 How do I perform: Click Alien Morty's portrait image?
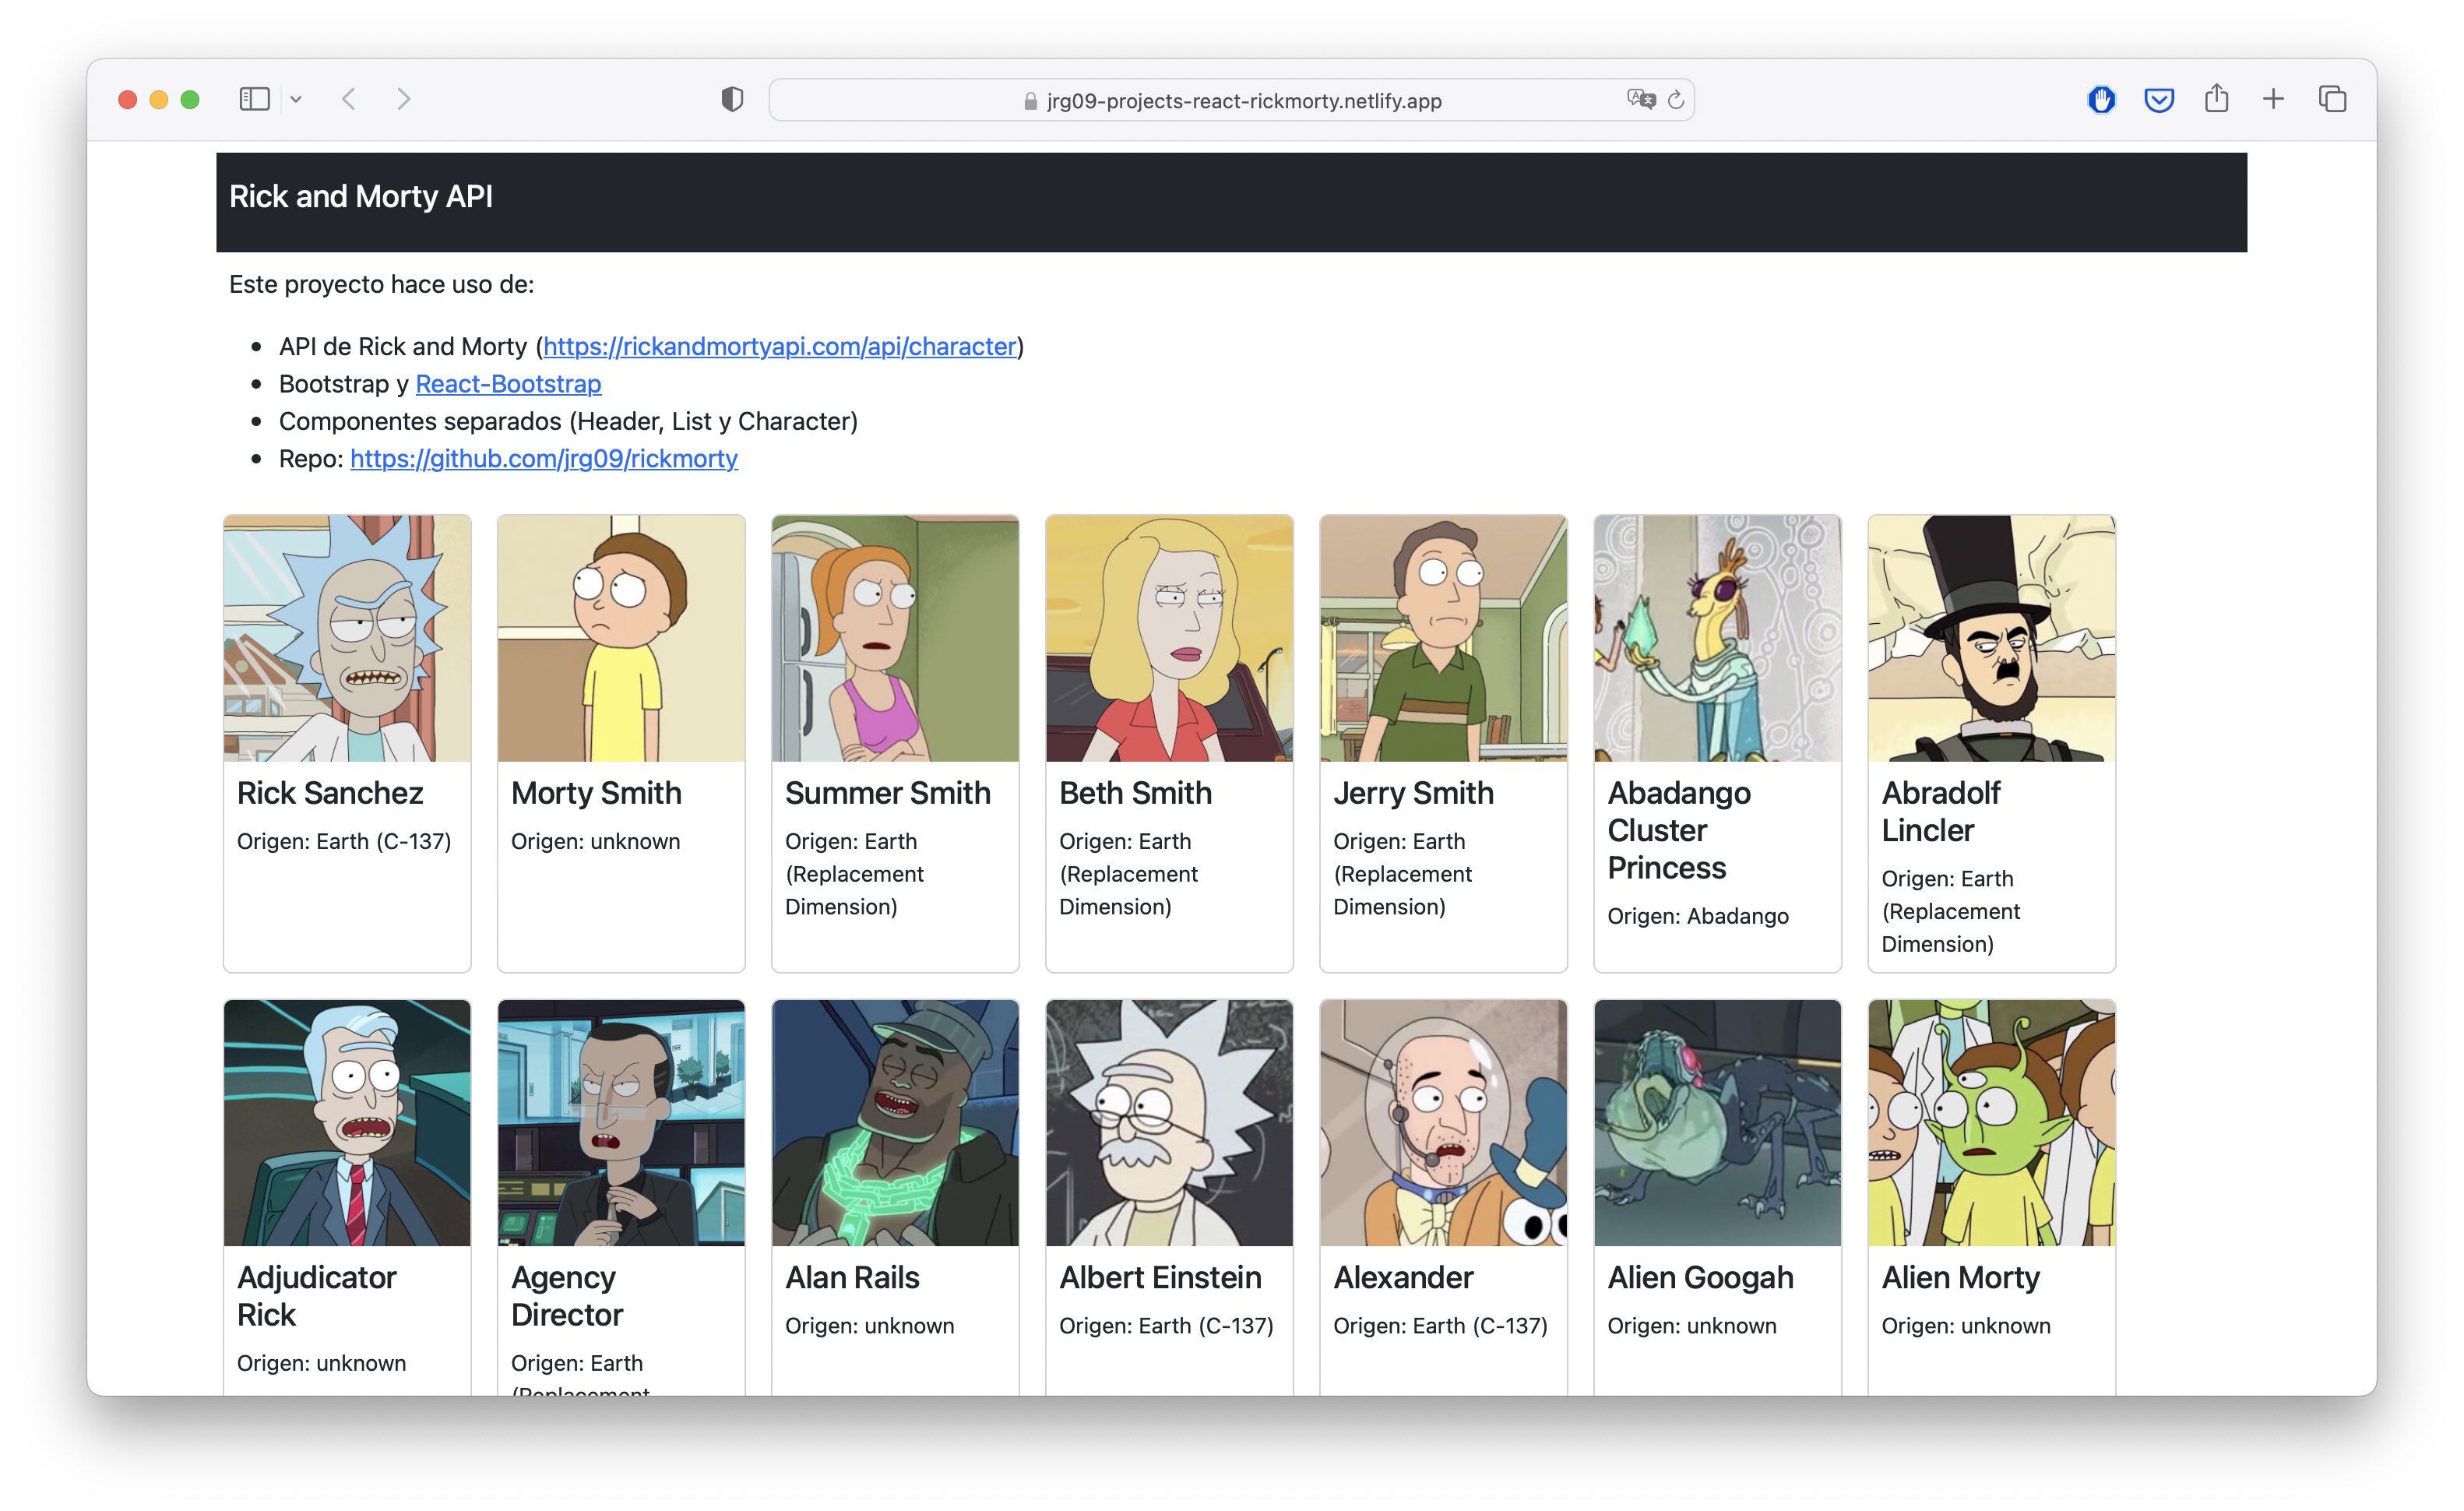click(1991, 1122)
